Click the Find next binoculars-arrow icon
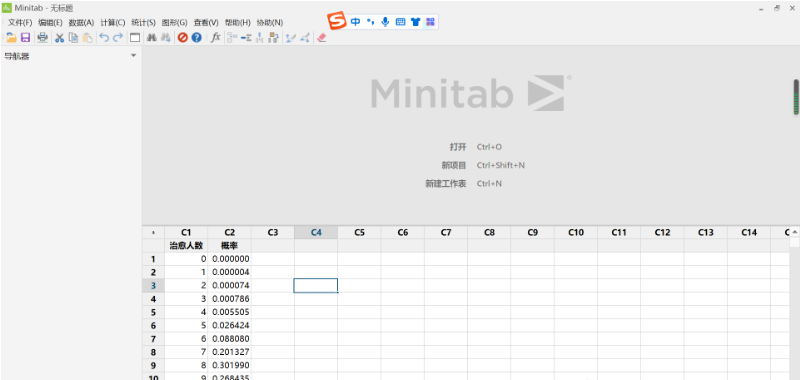803x380 pixels. [166, 37]
